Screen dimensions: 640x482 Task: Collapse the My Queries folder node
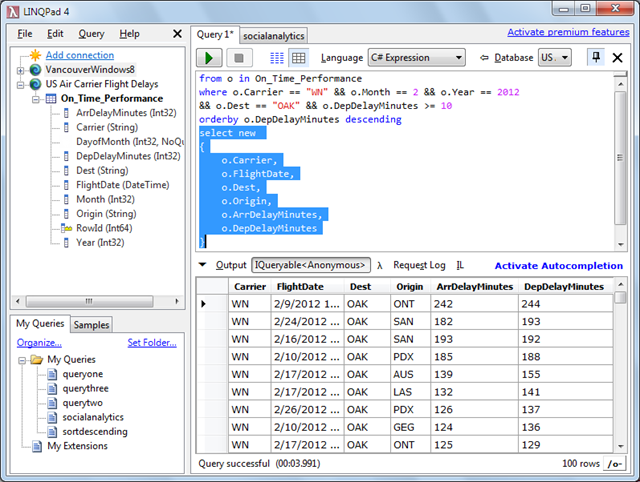tap(22, 360)
